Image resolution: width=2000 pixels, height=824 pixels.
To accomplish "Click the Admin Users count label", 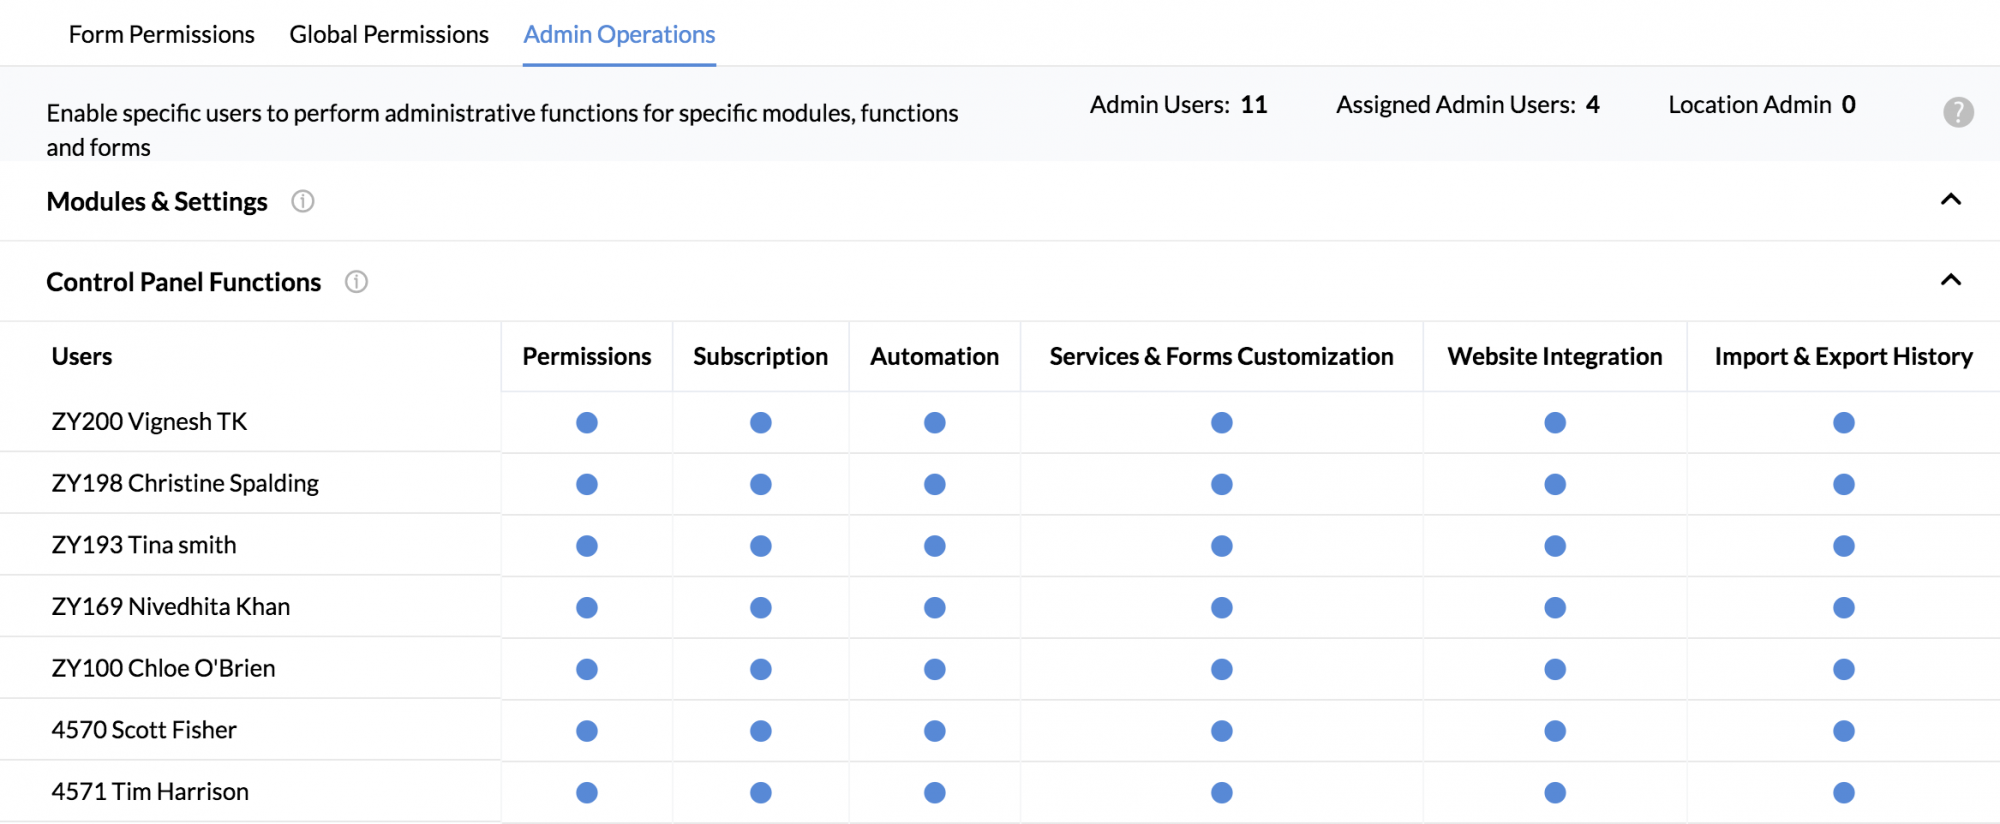I will point(1178,105).
